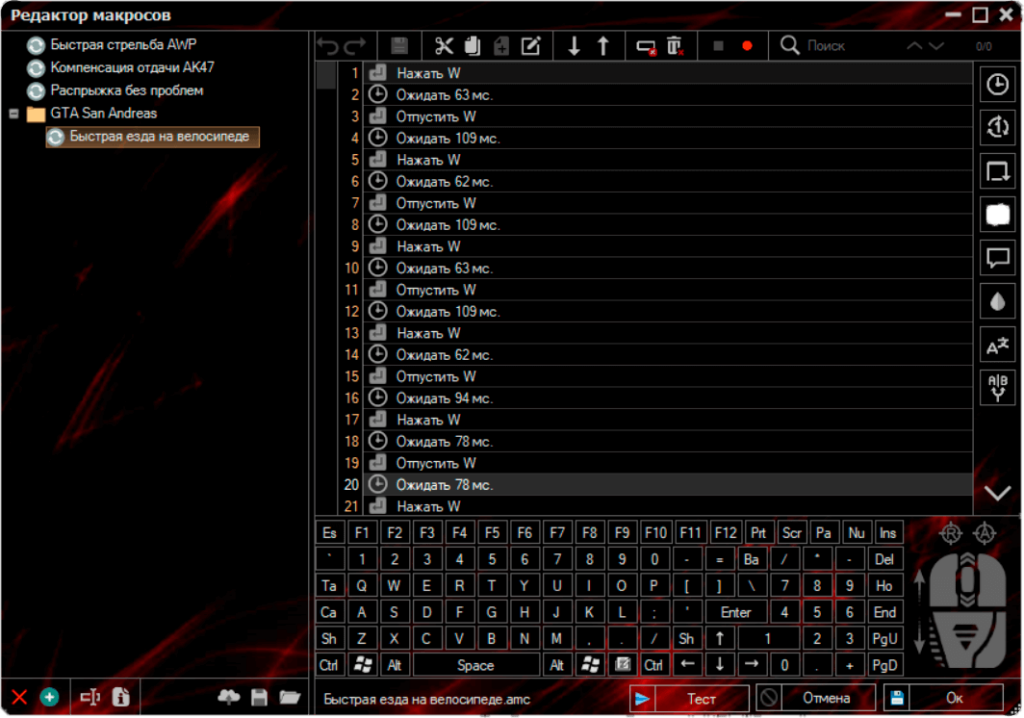Screen dimensions: 1024x718
Task: Click the water drop color icon
Action: [997, 301]
